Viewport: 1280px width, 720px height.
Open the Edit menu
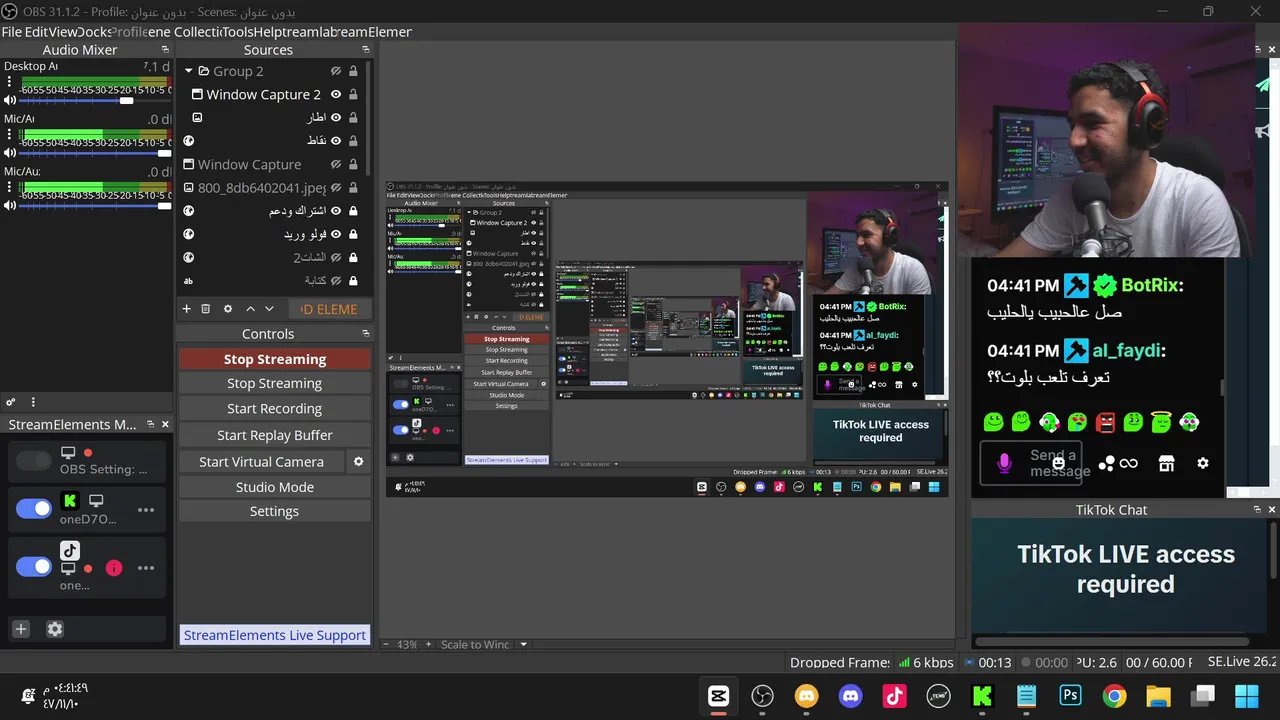[36, 32]
